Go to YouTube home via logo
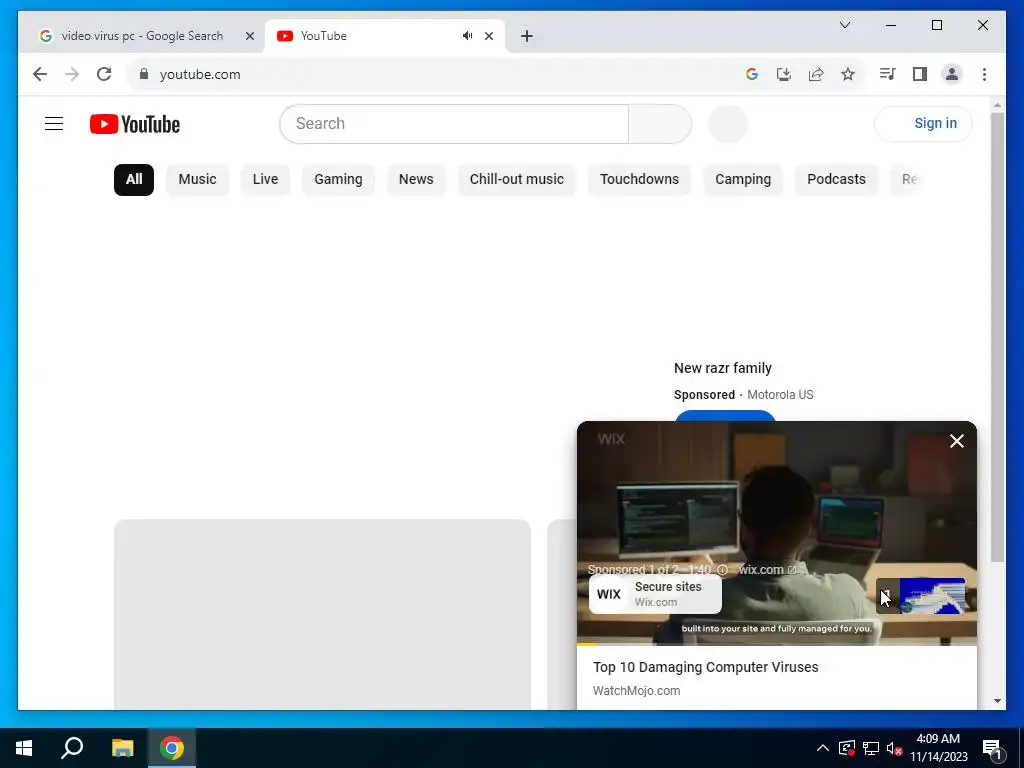 135,124
